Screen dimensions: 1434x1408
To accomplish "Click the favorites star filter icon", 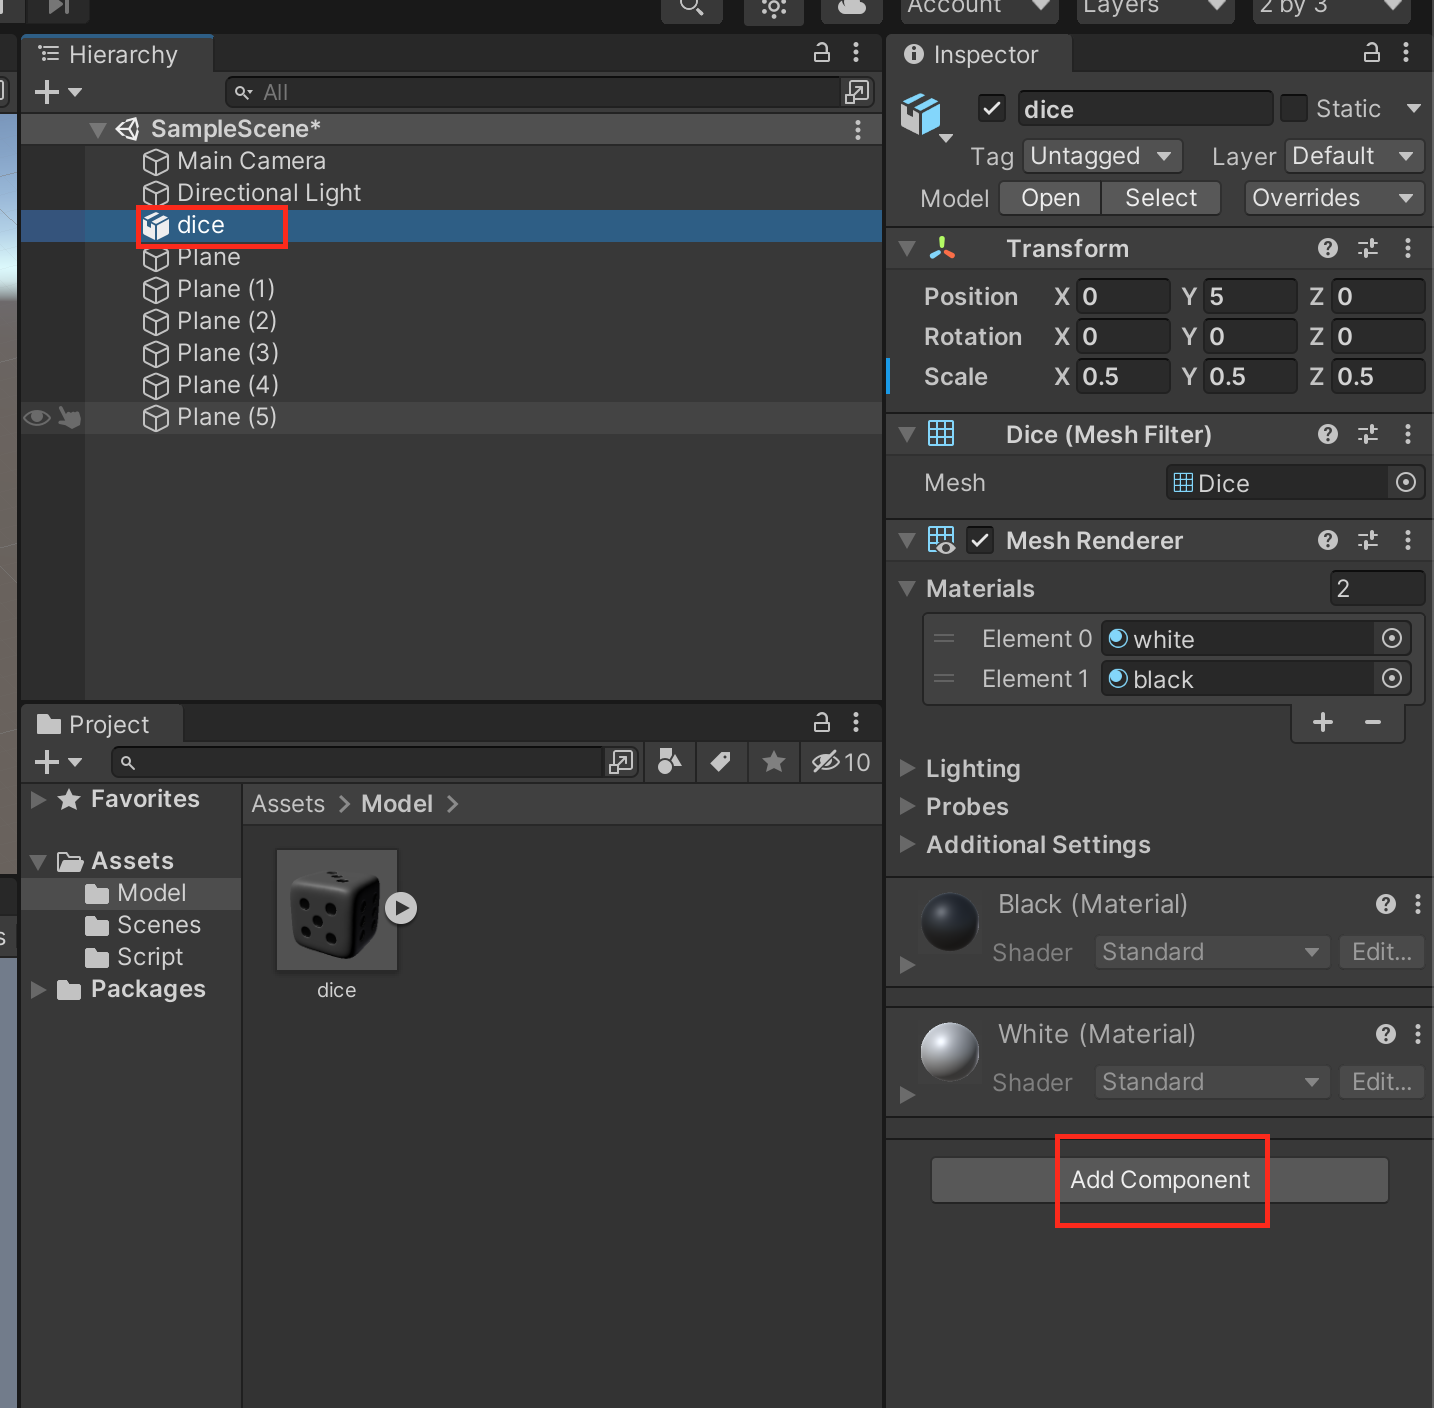I will (x=773, y=762).
